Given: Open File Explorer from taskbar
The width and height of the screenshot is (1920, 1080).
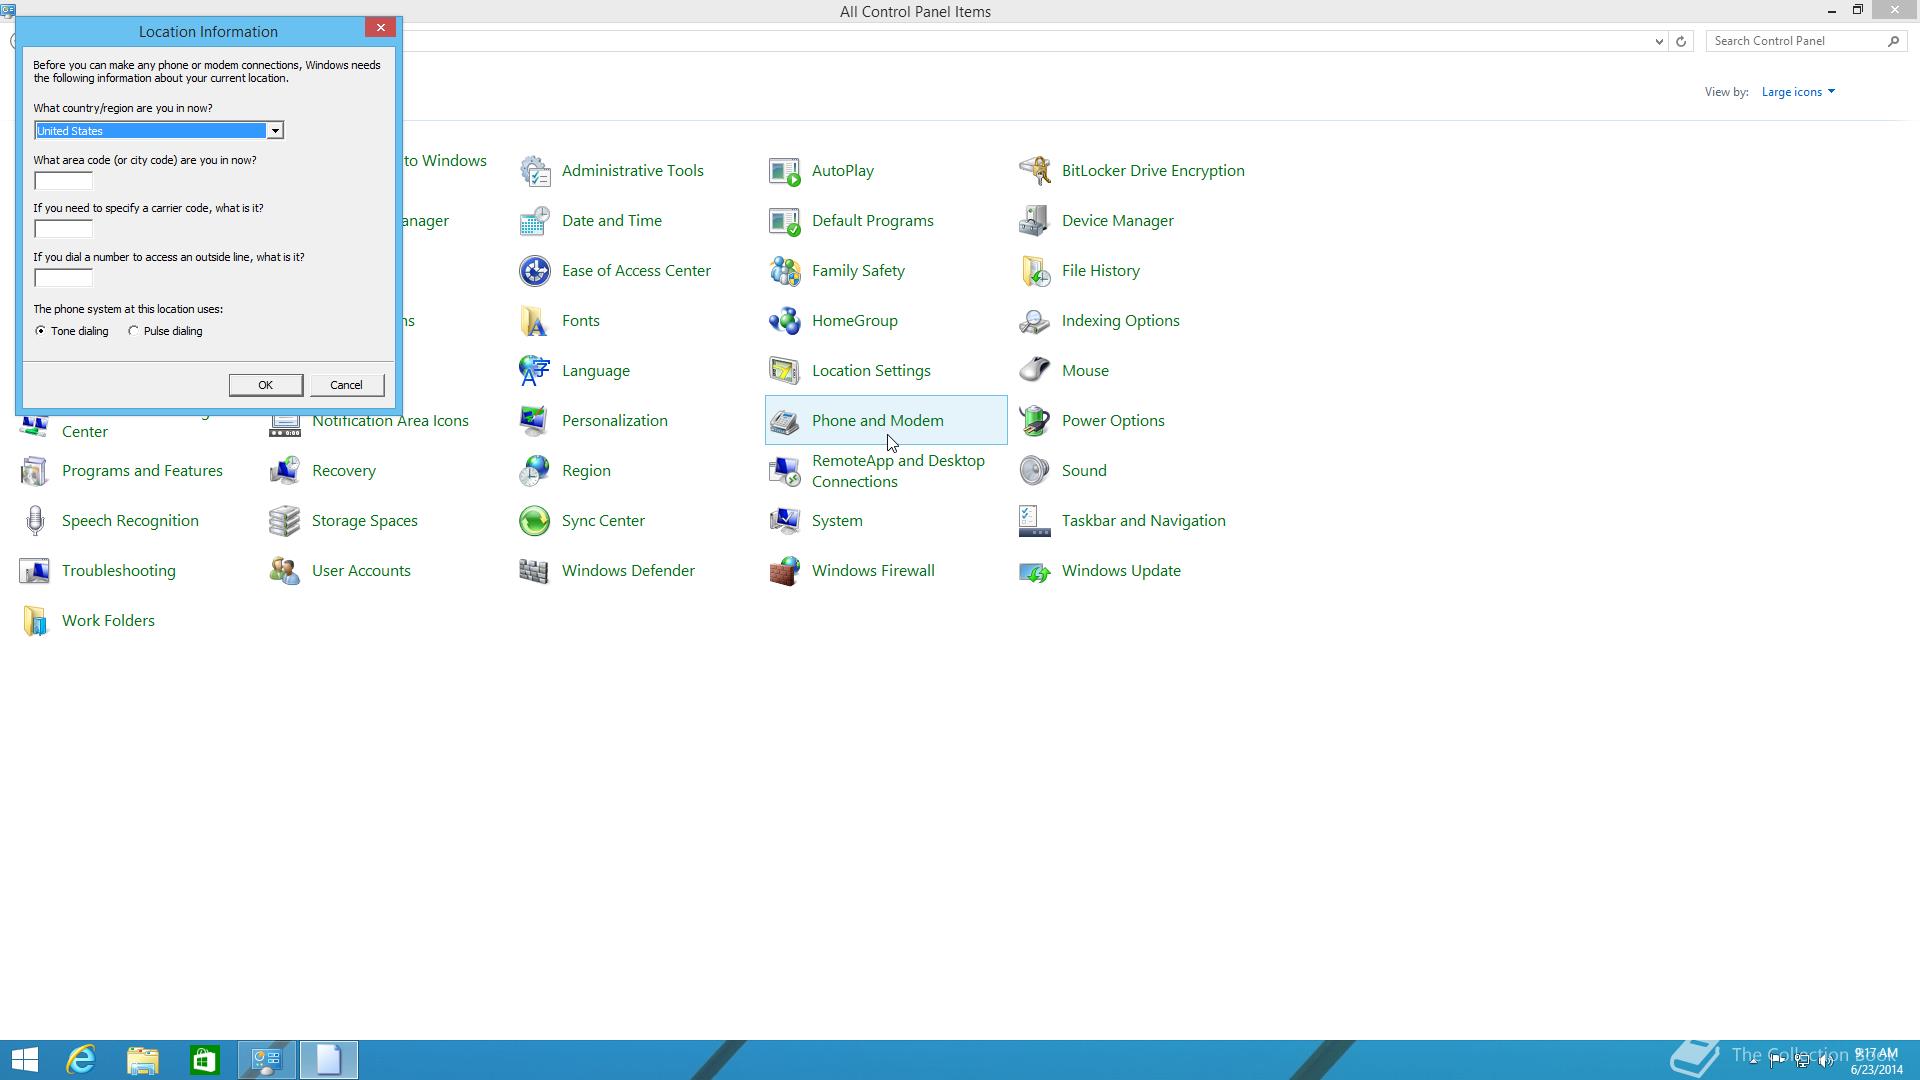Looking at the screenshot, I should 143,1060.
